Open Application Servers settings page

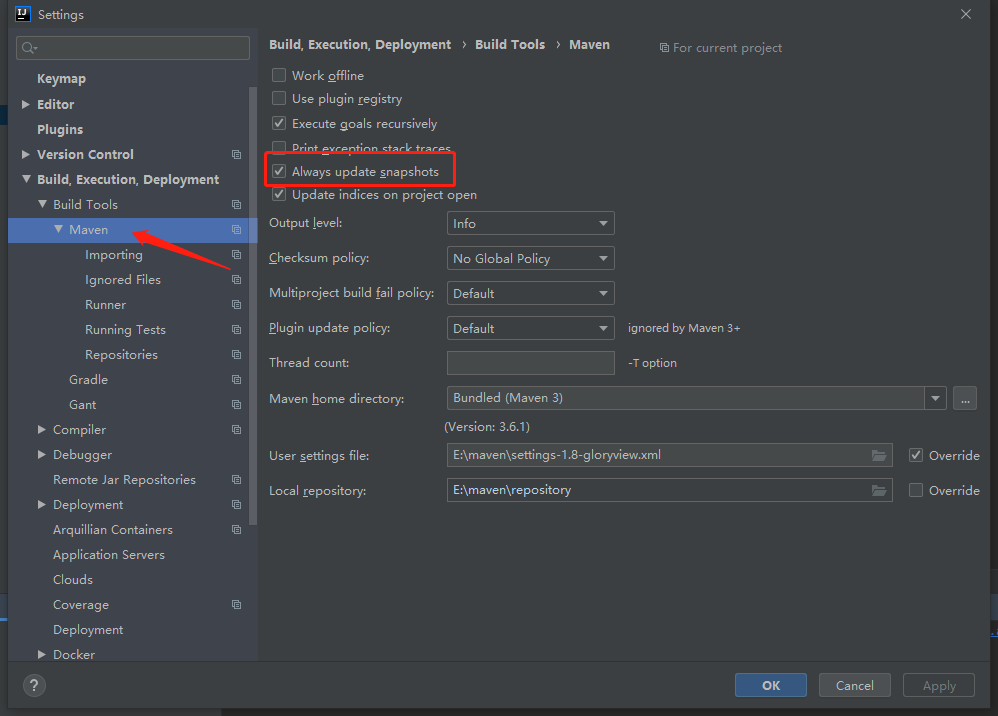pyautogui.click(x=109, y=555)
